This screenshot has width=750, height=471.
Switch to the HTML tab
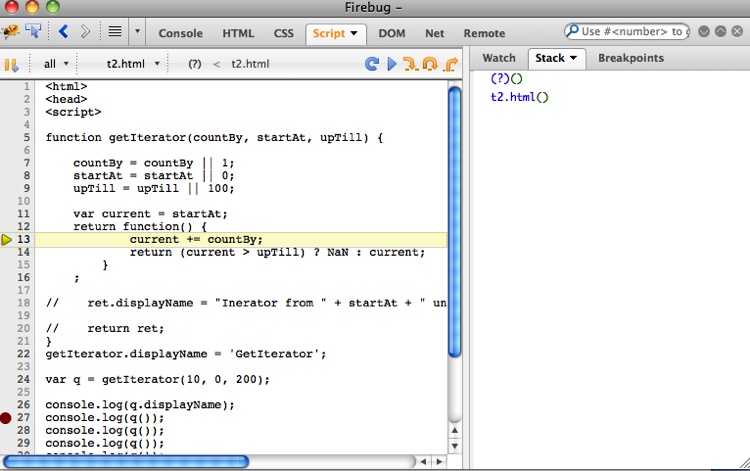[x=238, y=33]
